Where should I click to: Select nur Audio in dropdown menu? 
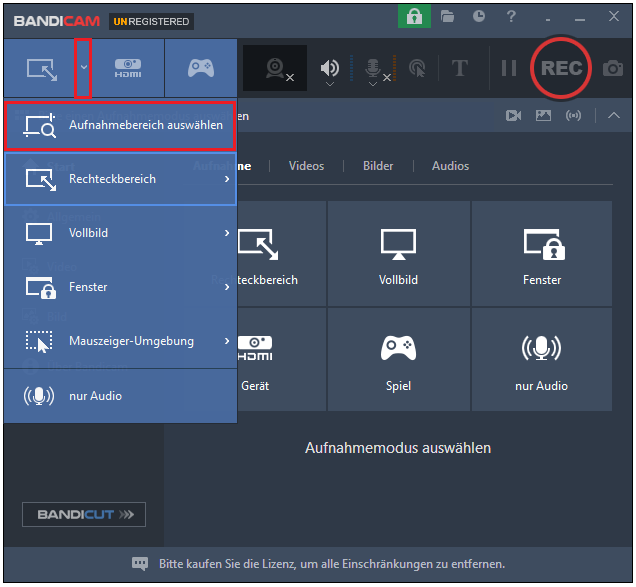click(x=120, y=396)
